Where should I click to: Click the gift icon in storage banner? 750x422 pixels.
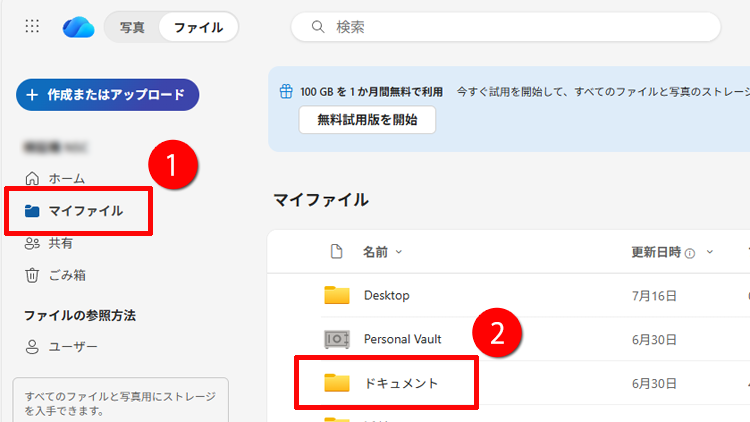[x=285, y=92]
